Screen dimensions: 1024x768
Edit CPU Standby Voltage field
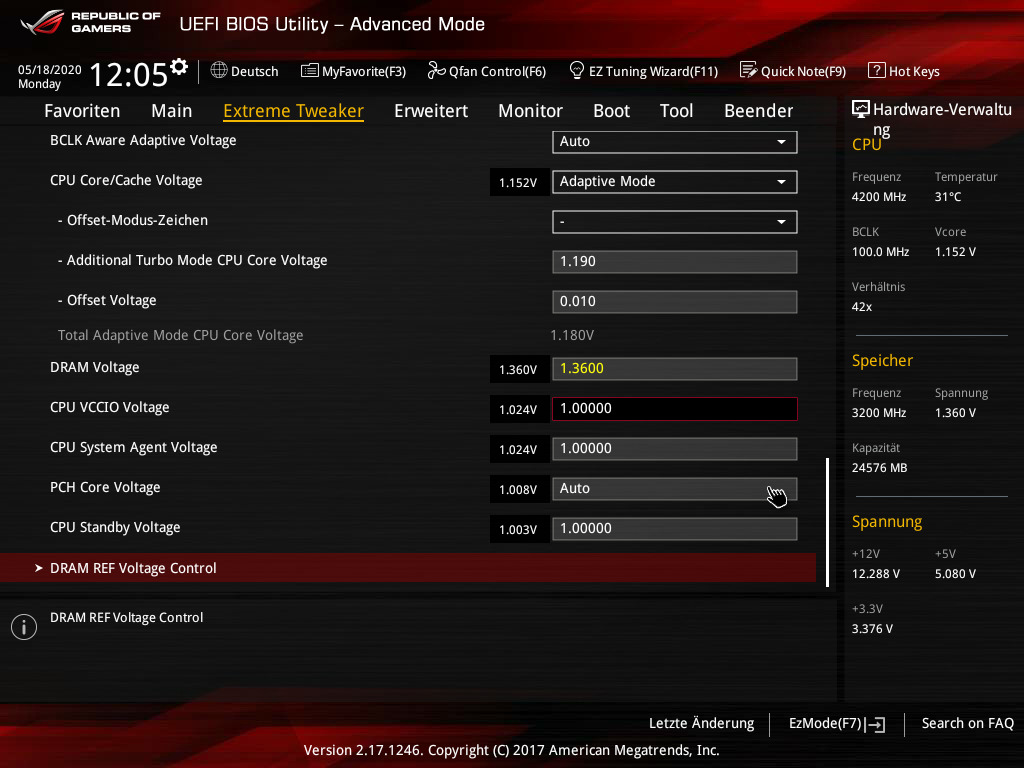point(675,528)
